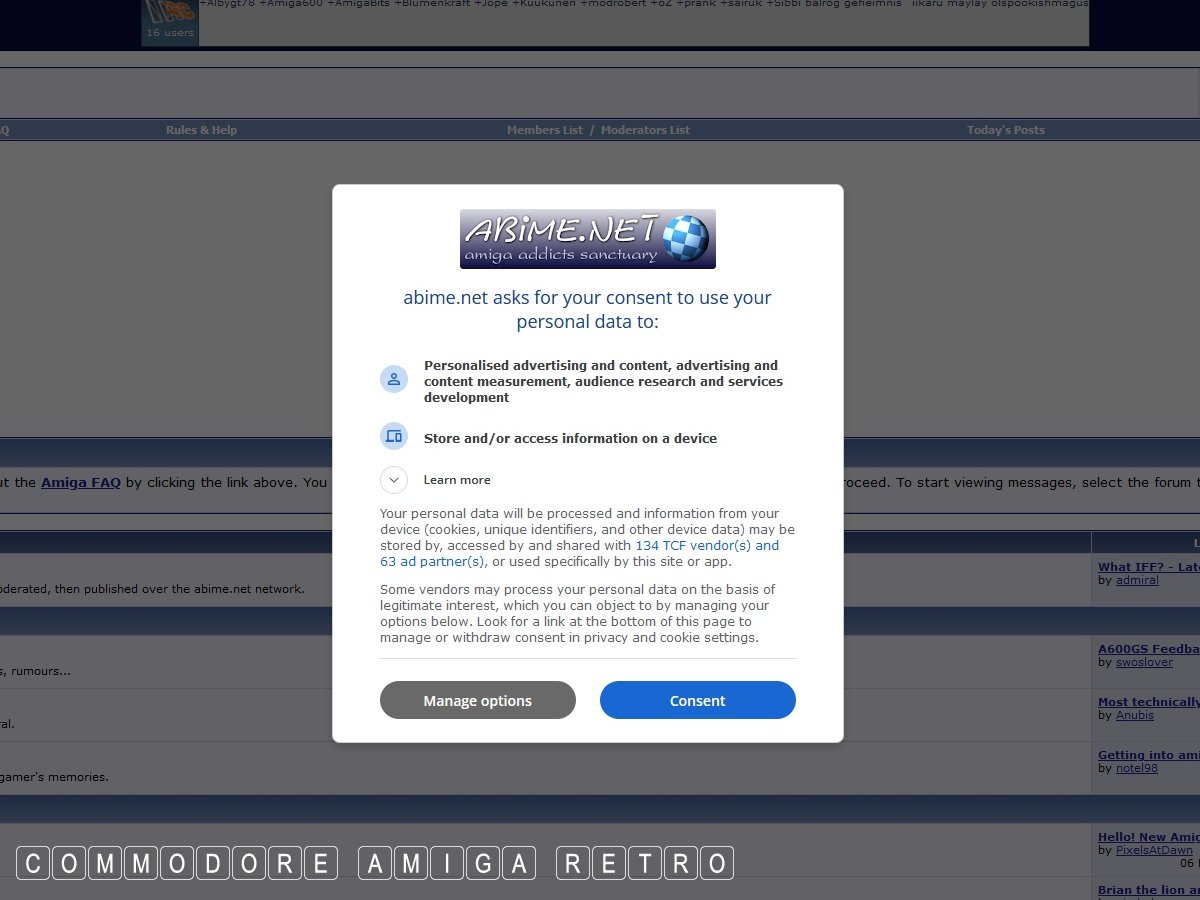Expand the Learn more chevron
1200x900 pixels.
pyautogui.click(x=394, y=480)
